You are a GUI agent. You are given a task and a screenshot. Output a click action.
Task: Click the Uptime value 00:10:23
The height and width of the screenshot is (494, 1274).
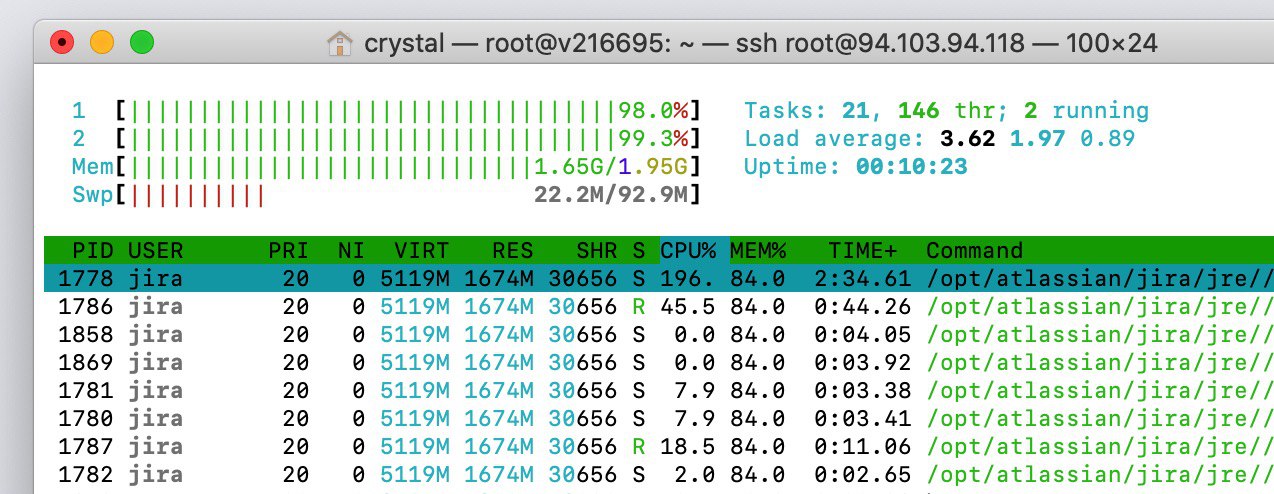911,166
